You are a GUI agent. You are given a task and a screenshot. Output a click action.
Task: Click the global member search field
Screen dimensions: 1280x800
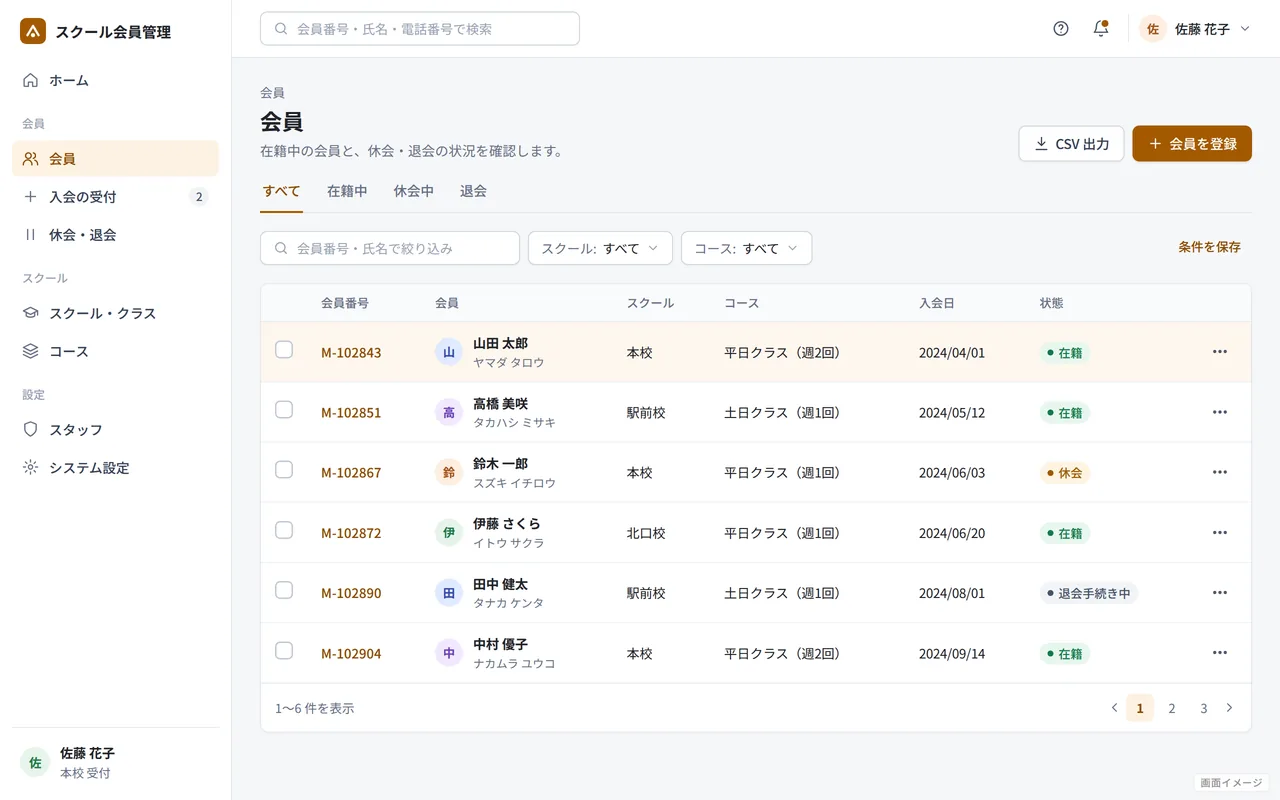point(420,29)
